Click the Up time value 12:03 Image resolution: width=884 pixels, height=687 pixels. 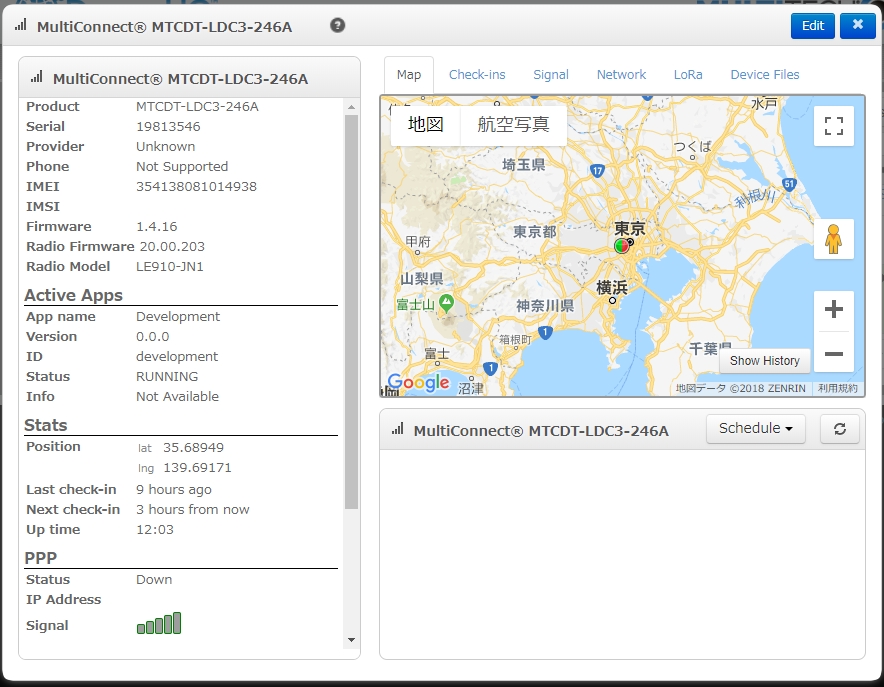coord(155,530)
